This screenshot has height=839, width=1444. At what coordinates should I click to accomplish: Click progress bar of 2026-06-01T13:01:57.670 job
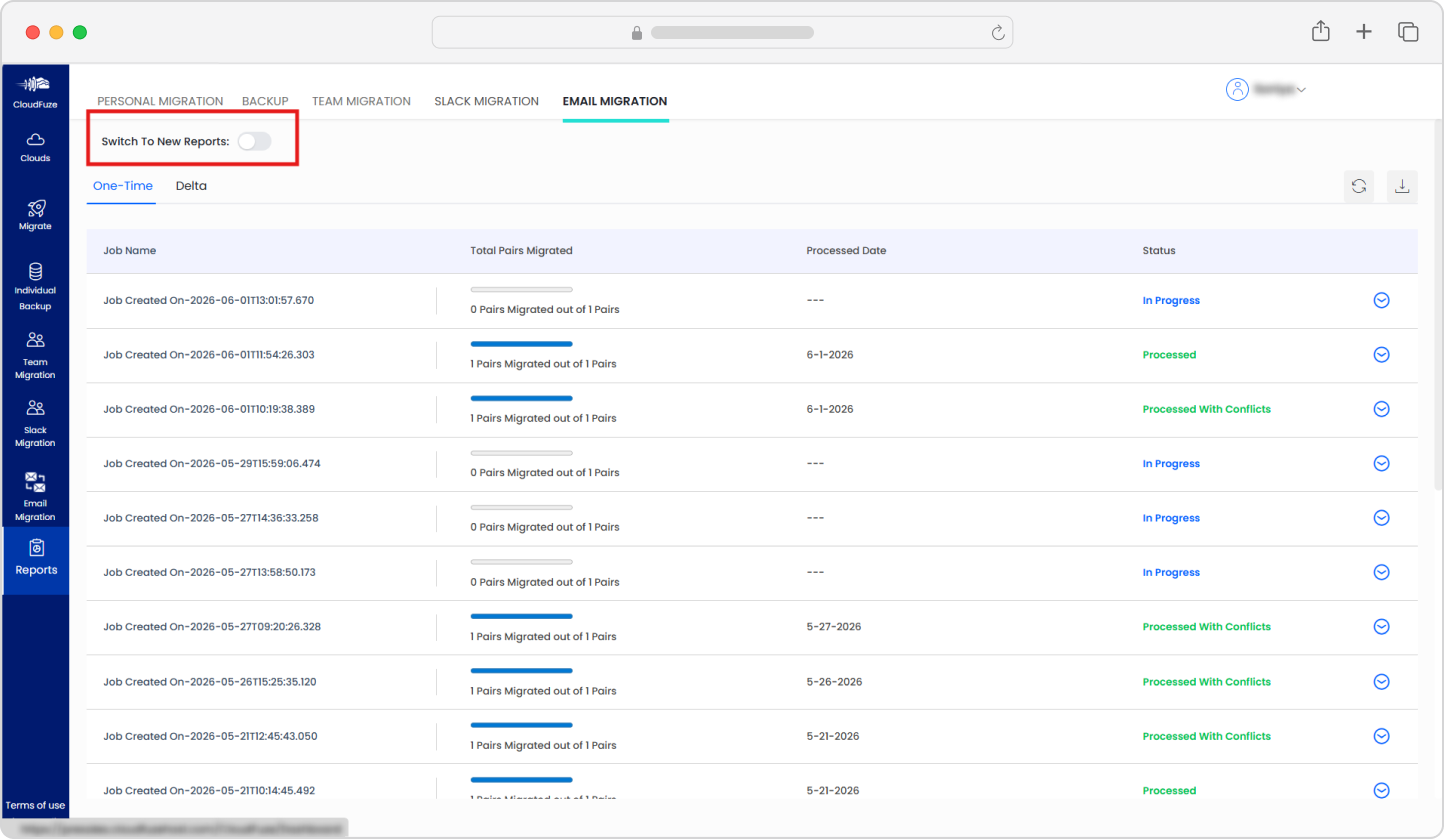(522, 290)
